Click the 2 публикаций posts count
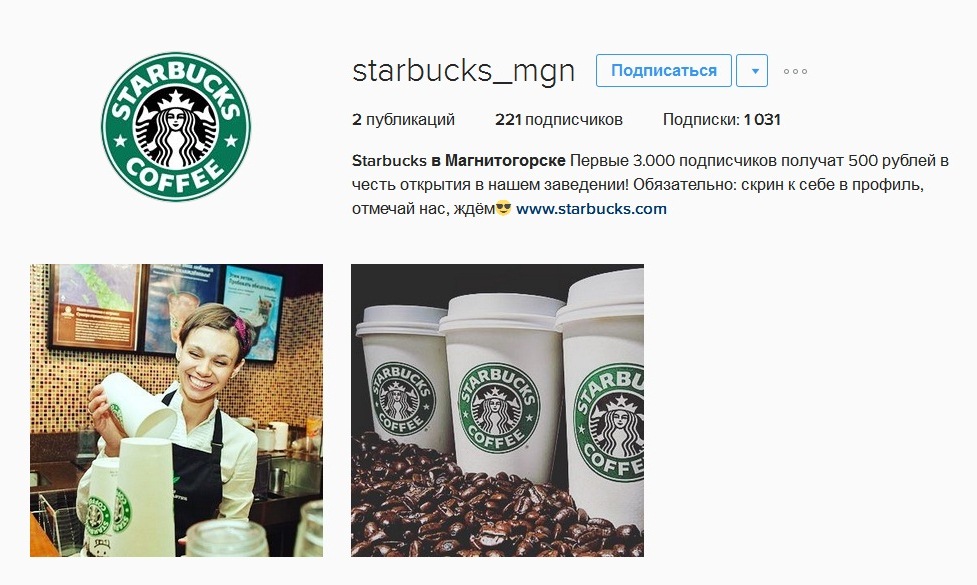 [x=403, y=120]
